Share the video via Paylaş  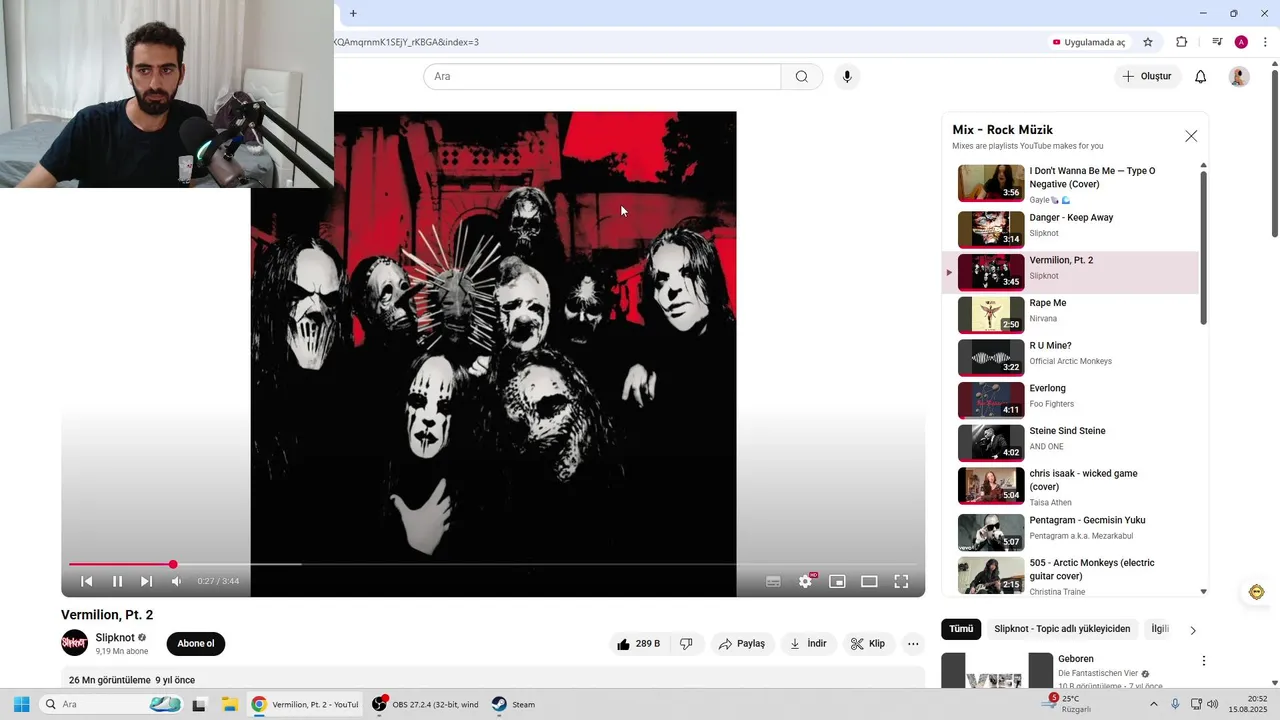(x=742, y=644)
